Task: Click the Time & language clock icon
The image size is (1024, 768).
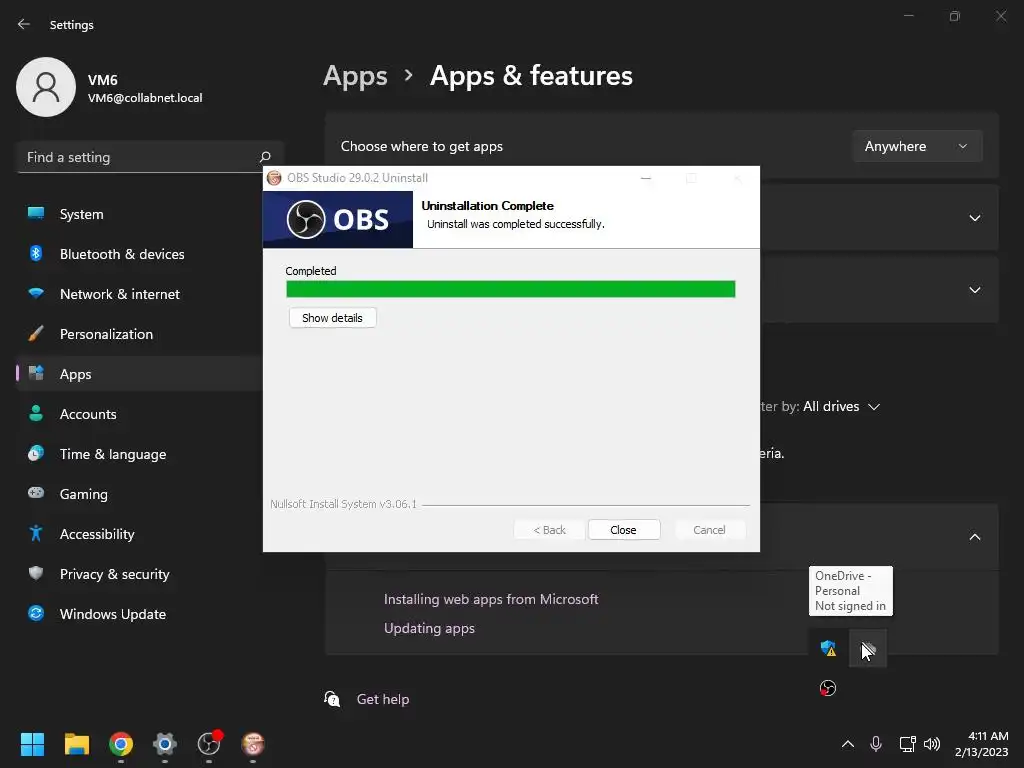Action: coord(36,453)
